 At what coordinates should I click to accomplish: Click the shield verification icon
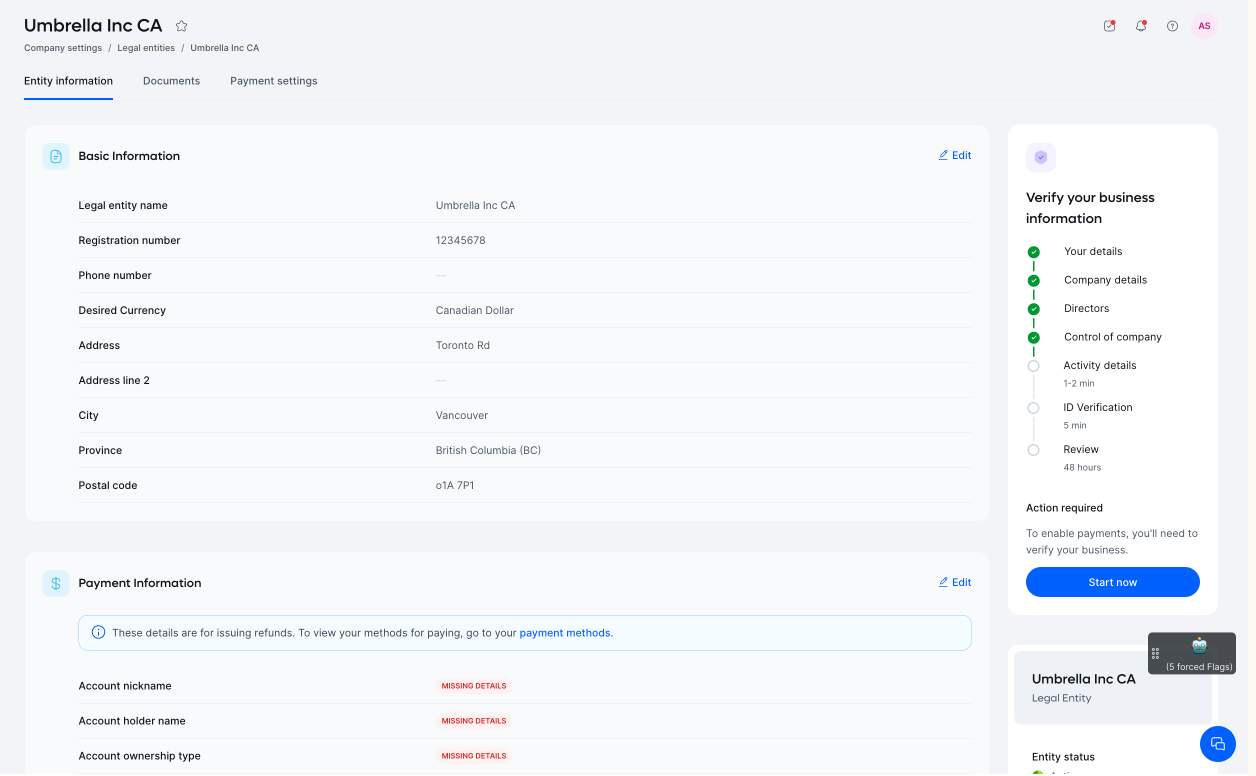1041,157
